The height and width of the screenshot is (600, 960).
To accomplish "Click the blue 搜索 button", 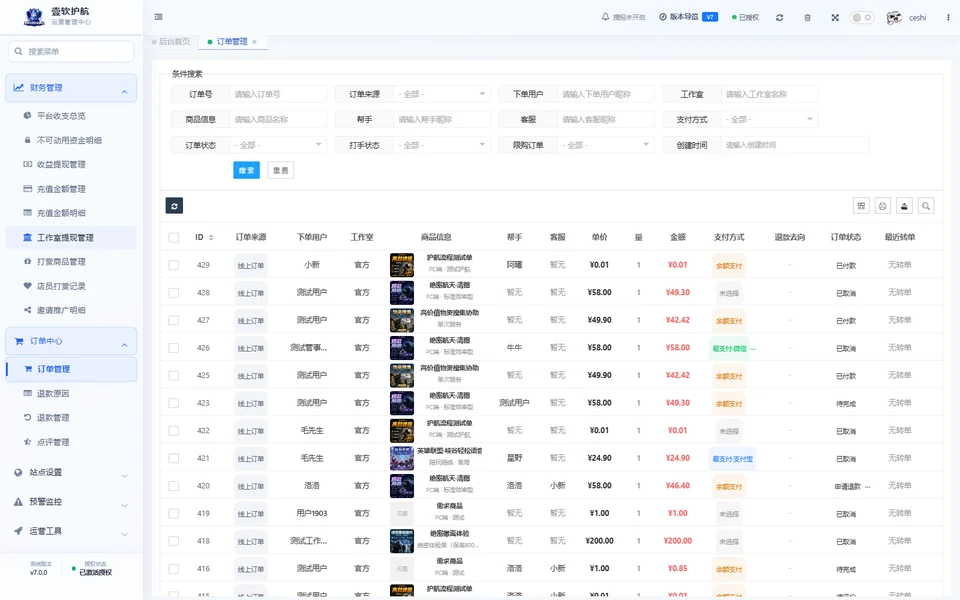I will (x=246, y=170).
